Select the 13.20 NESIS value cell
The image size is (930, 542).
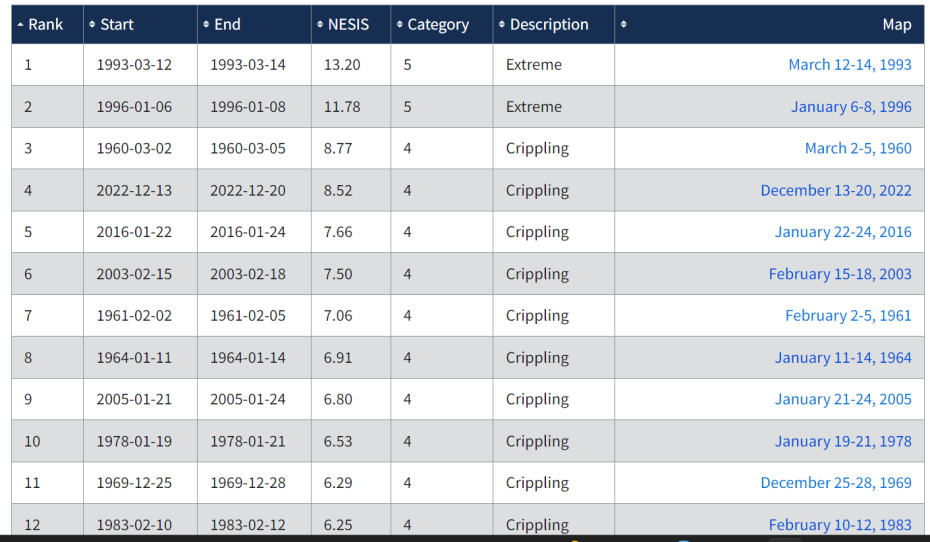pyautogui.click(x=342, y=64)
